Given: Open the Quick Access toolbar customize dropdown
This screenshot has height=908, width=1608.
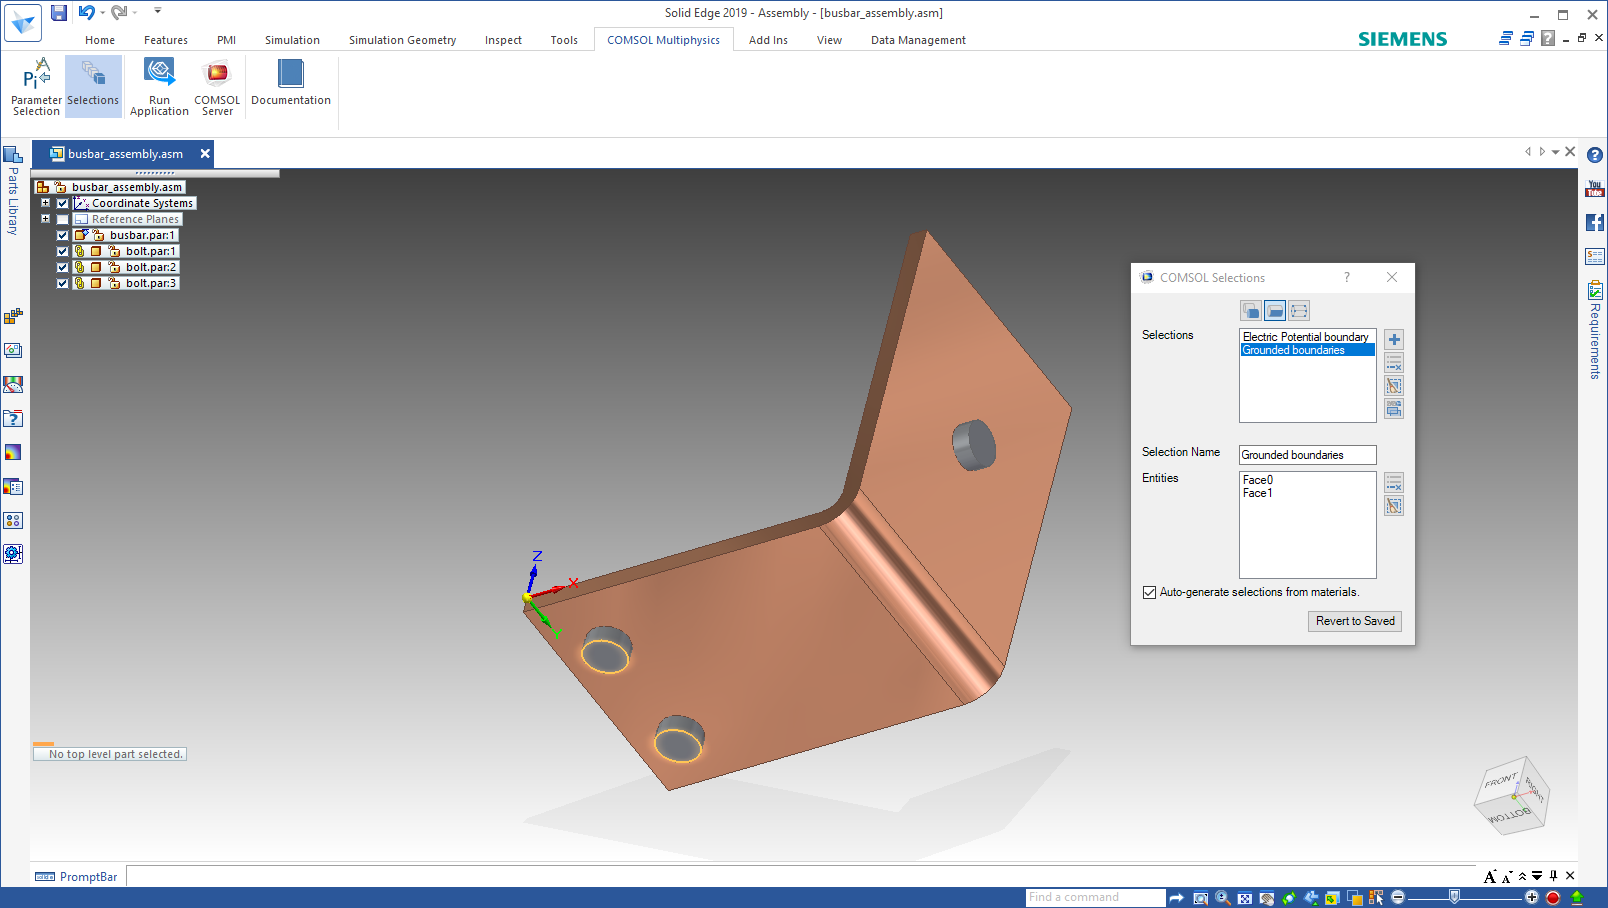Looking at the screenshot, I should (x=158, y=12).
